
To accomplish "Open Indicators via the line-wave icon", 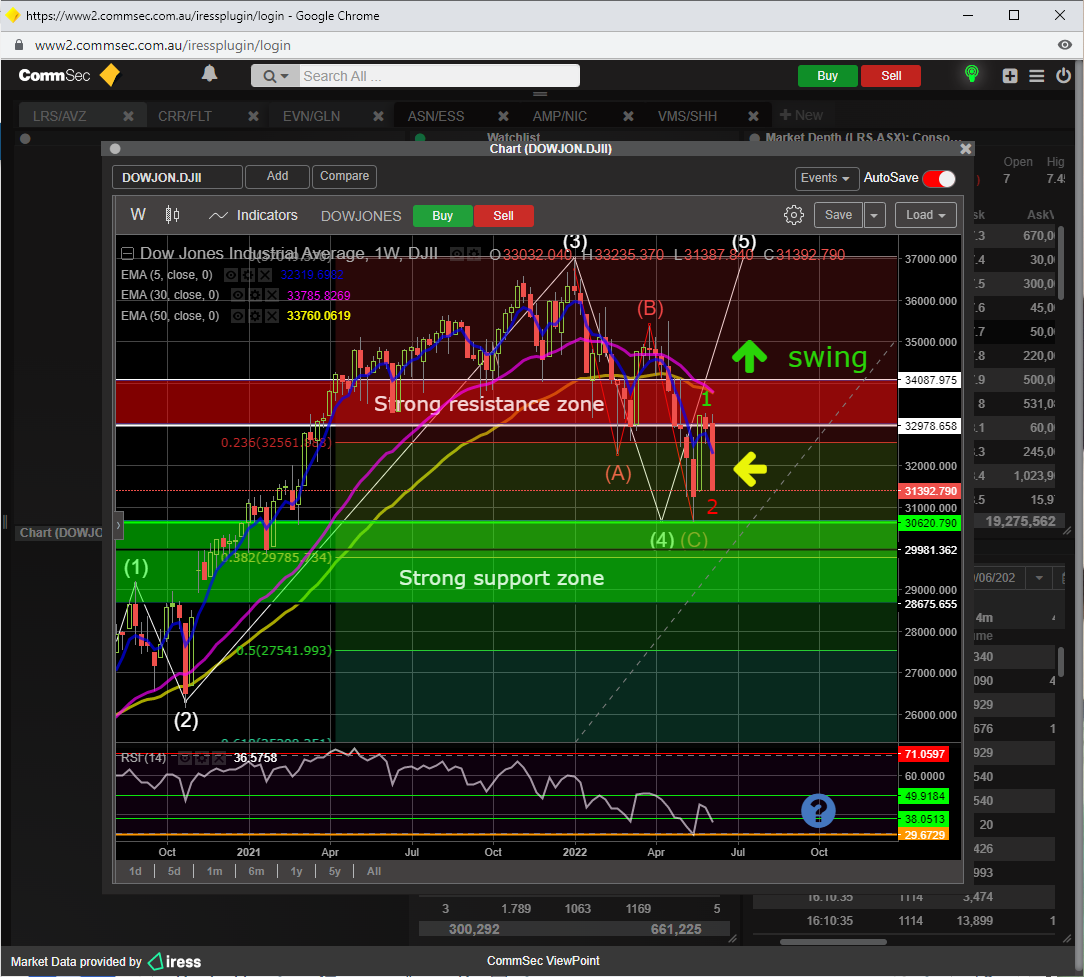I will (x=218, y=216).
